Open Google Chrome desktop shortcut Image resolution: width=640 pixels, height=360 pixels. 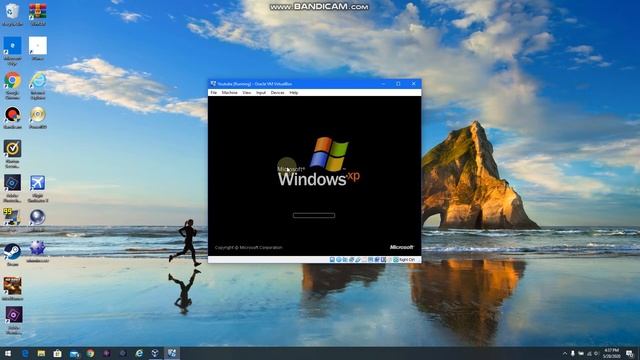[12, 86]
